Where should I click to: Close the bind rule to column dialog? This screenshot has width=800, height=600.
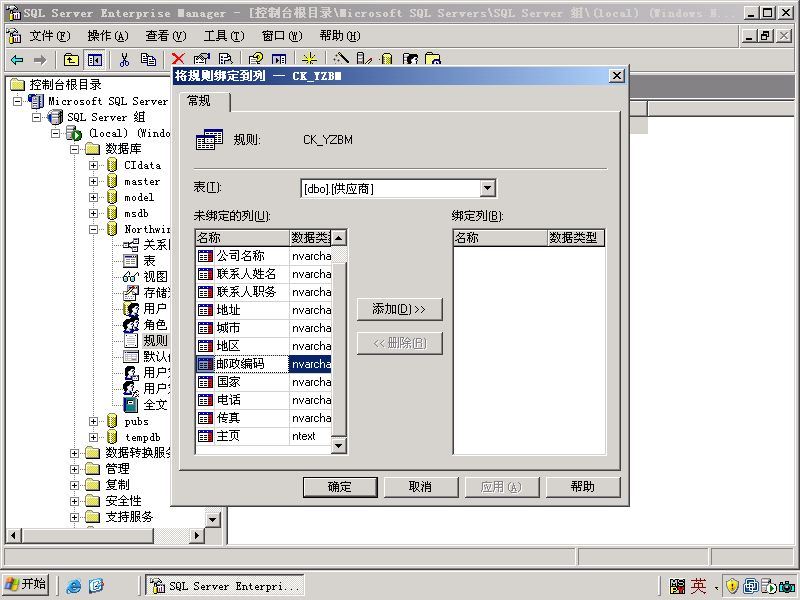616,76
